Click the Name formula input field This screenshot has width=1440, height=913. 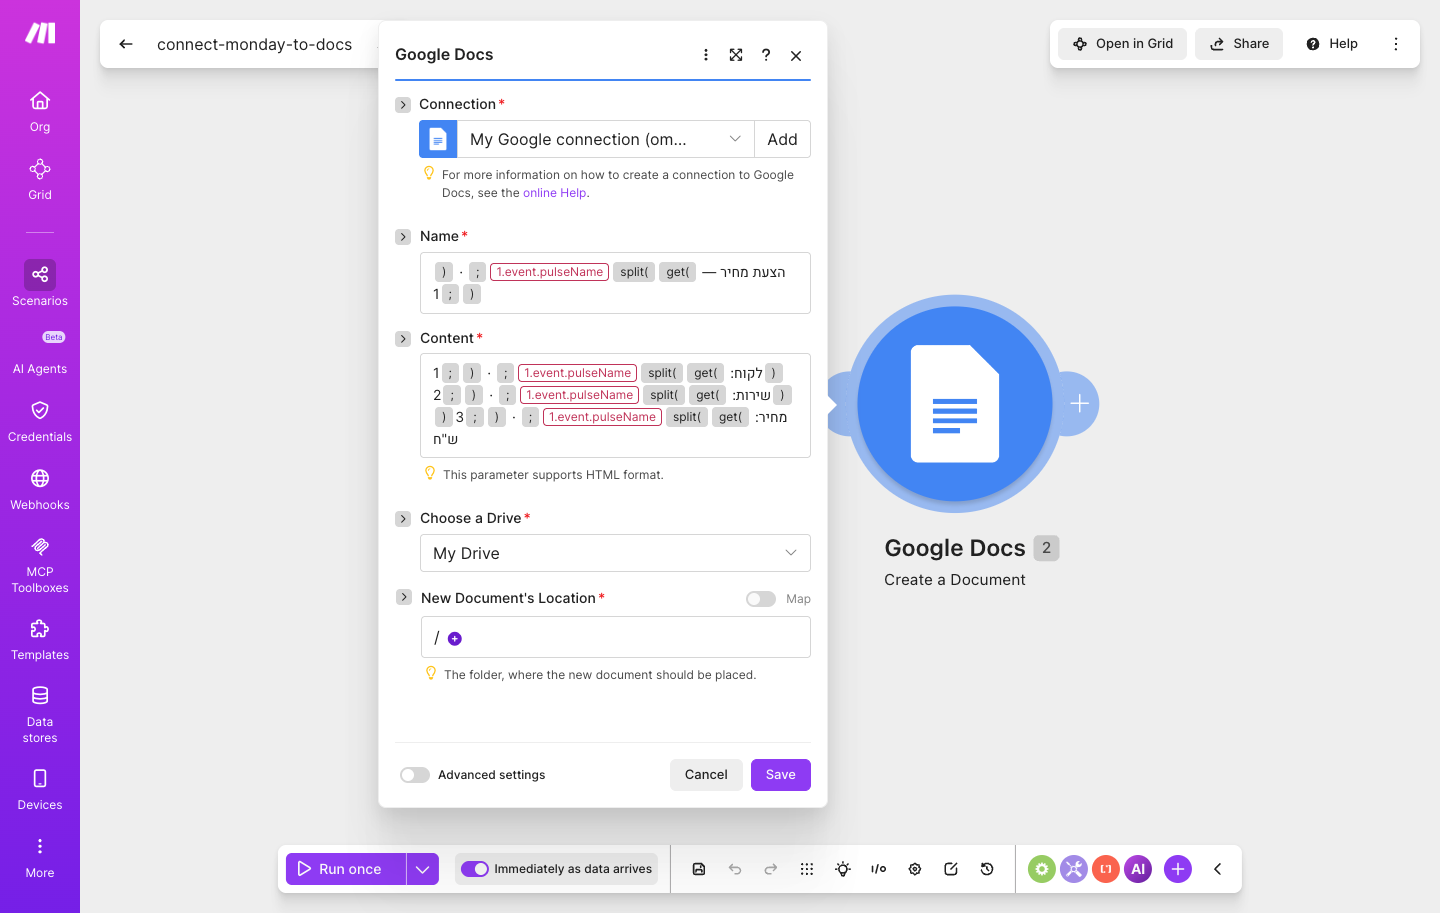click(x=615, y=283)
